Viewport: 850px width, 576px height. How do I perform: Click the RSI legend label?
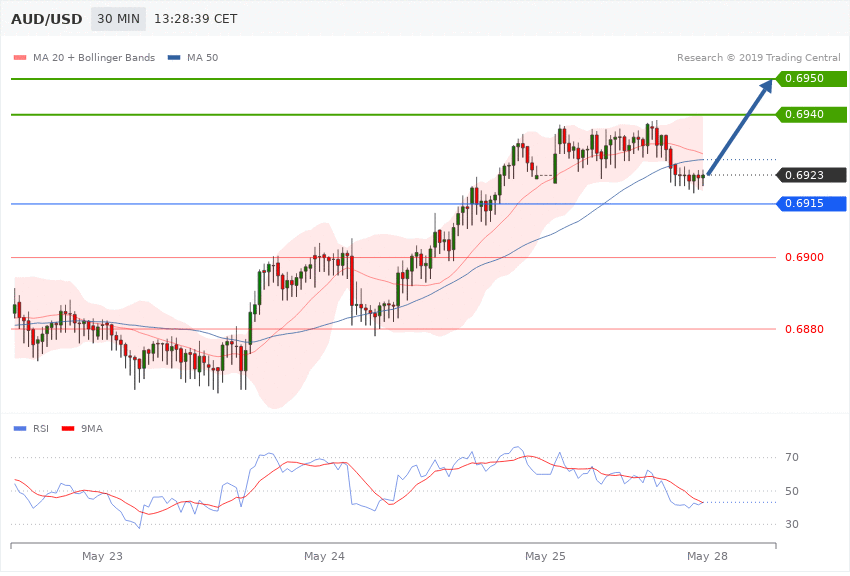click(41, 429)
